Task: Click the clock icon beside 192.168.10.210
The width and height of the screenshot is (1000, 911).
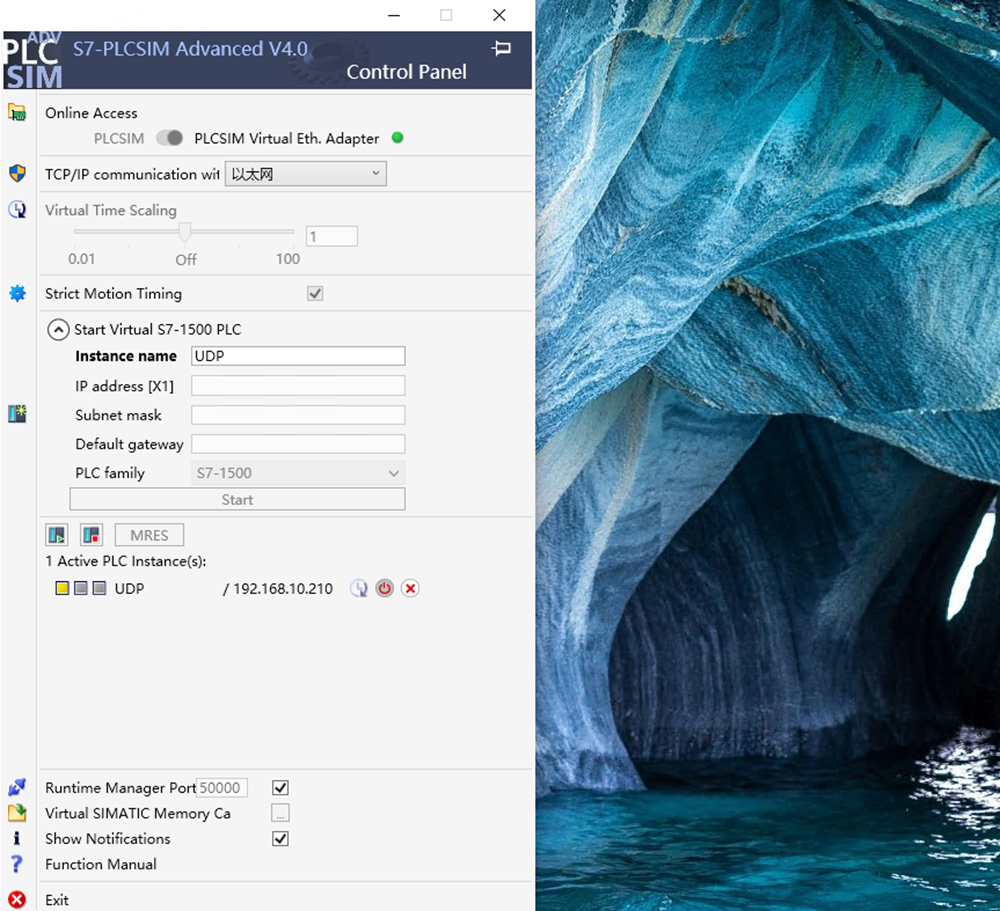Action: (x=359, y=589)
